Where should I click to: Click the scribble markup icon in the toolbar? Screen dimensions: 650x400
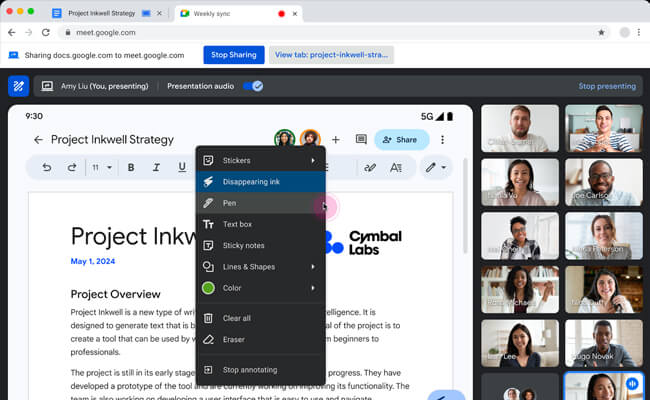(370, 167)
